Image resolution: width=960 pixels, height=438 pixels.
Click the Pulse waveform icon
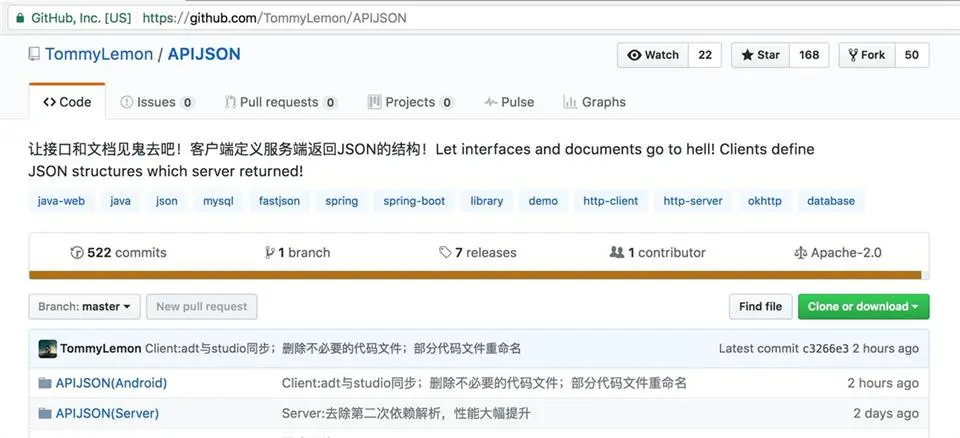point(490,102)
